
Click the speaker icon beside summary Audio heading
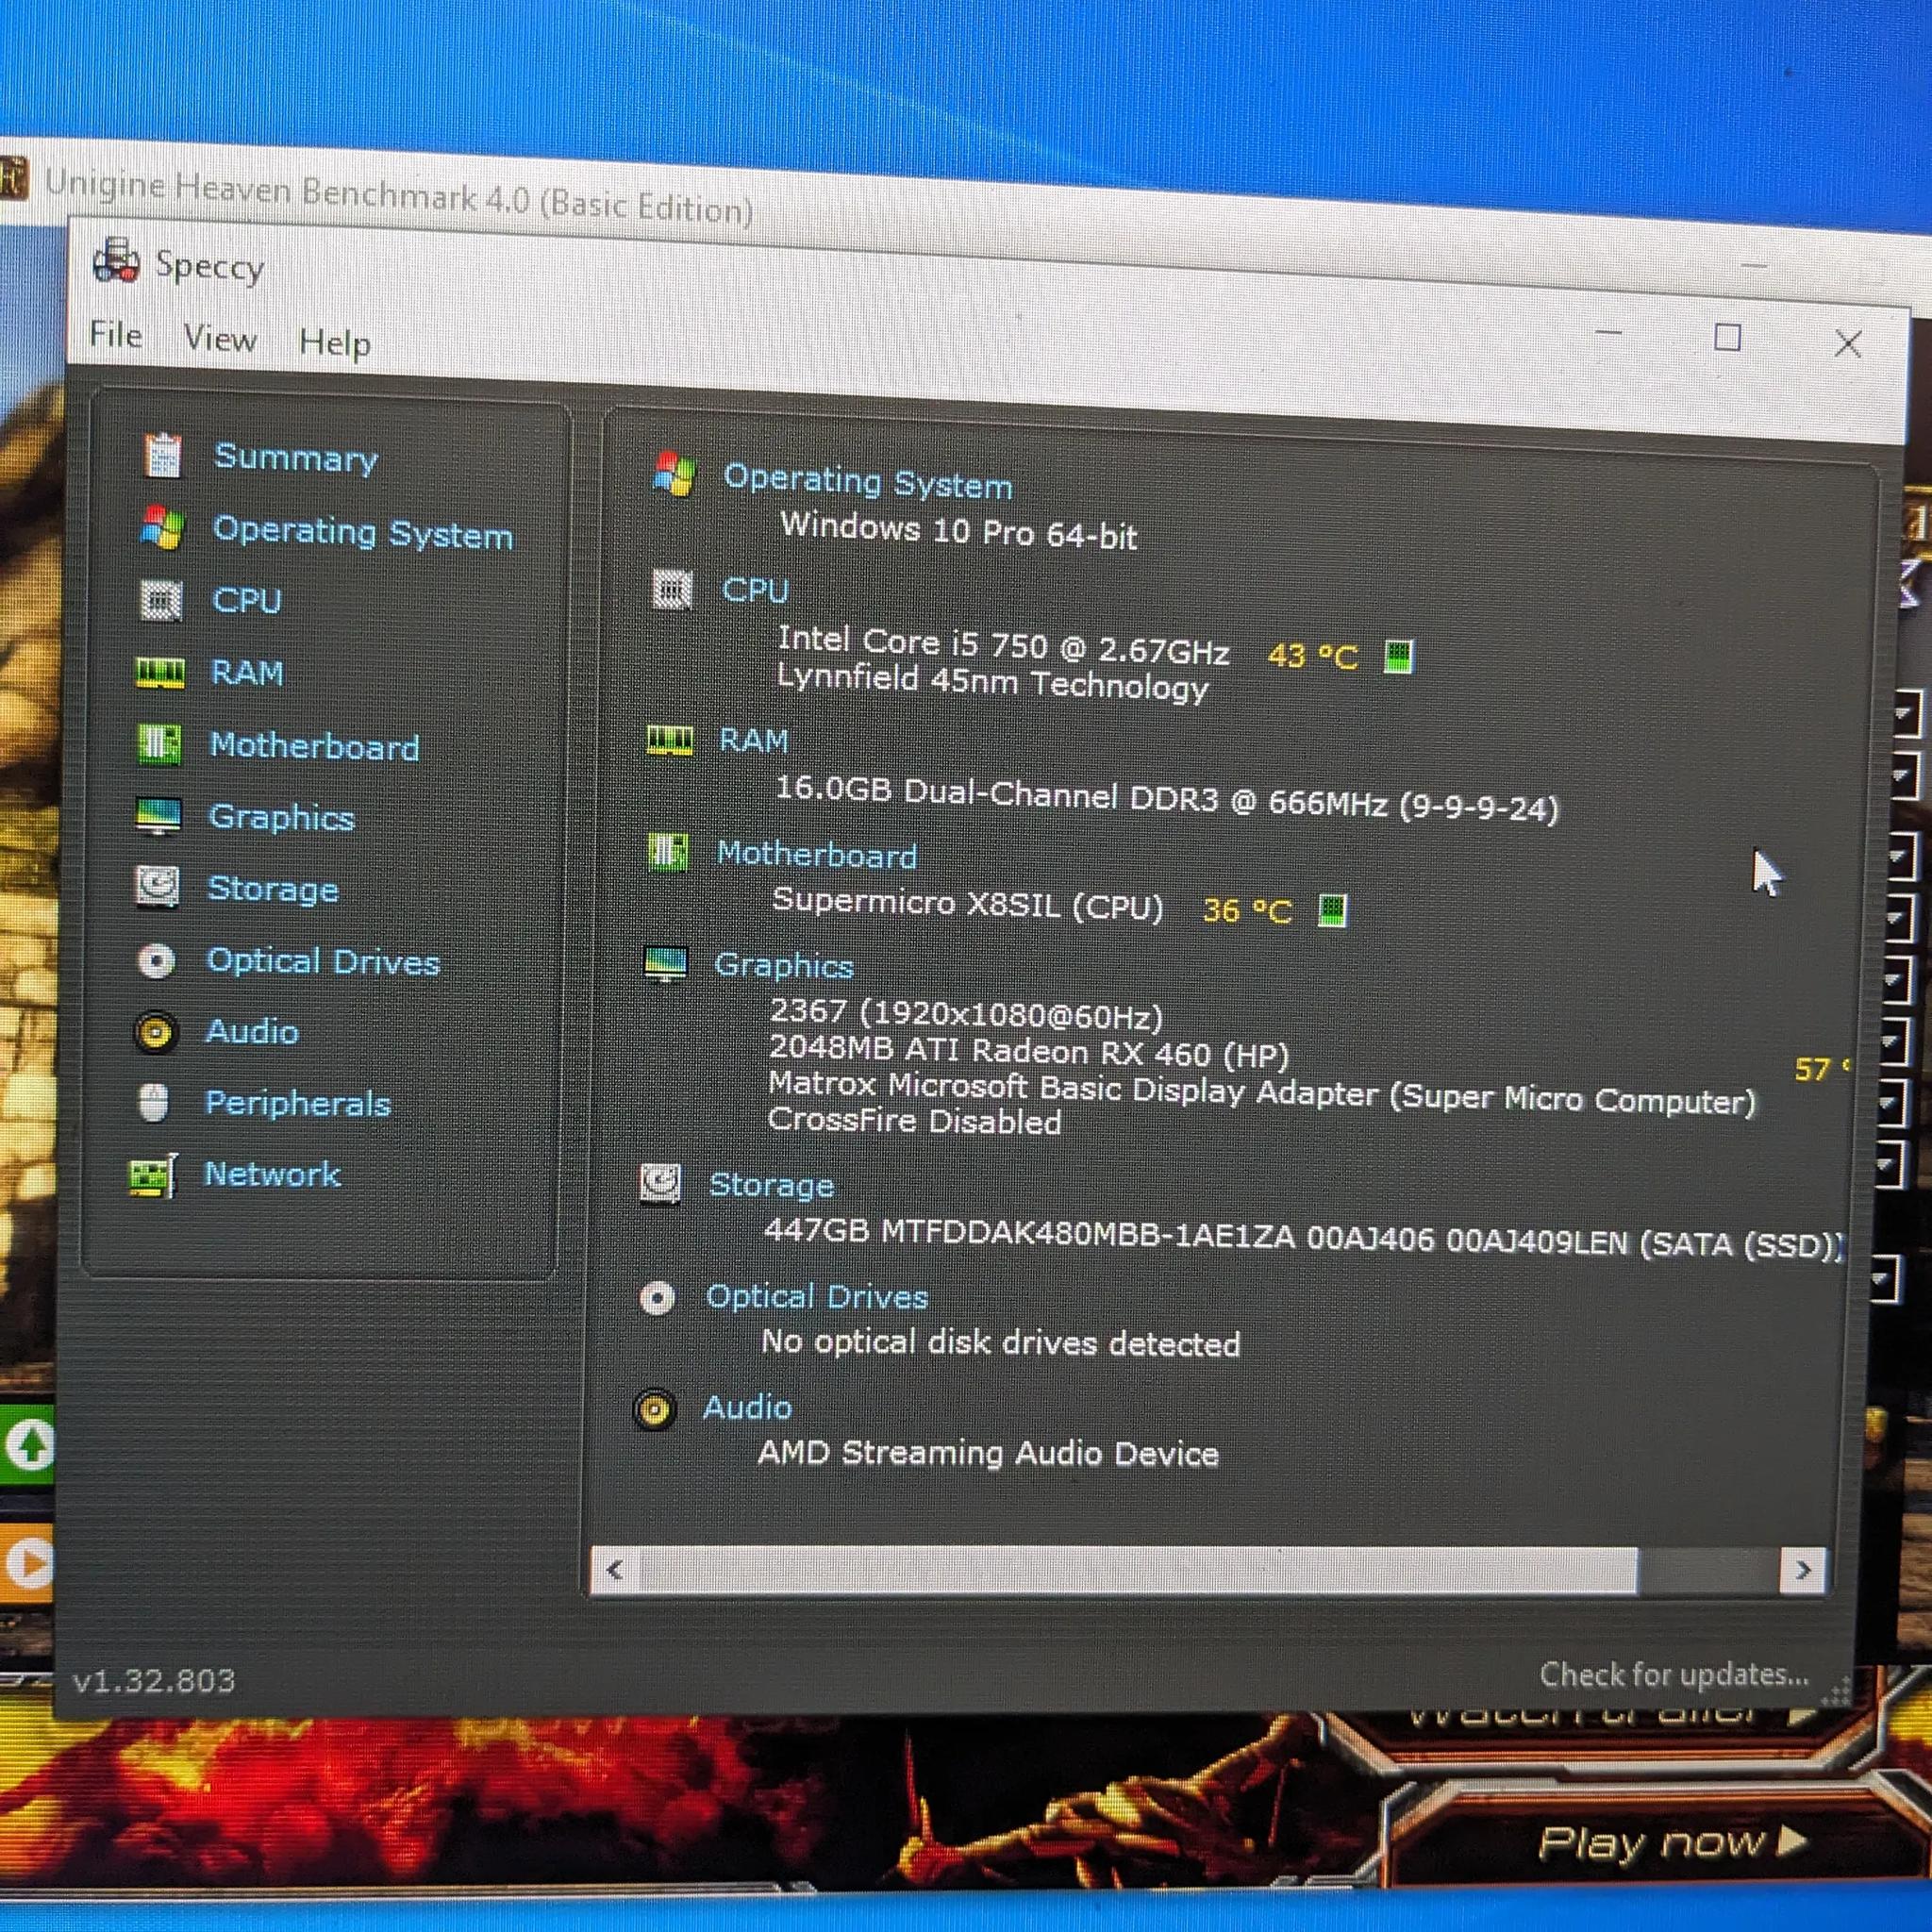(655, 1409)
